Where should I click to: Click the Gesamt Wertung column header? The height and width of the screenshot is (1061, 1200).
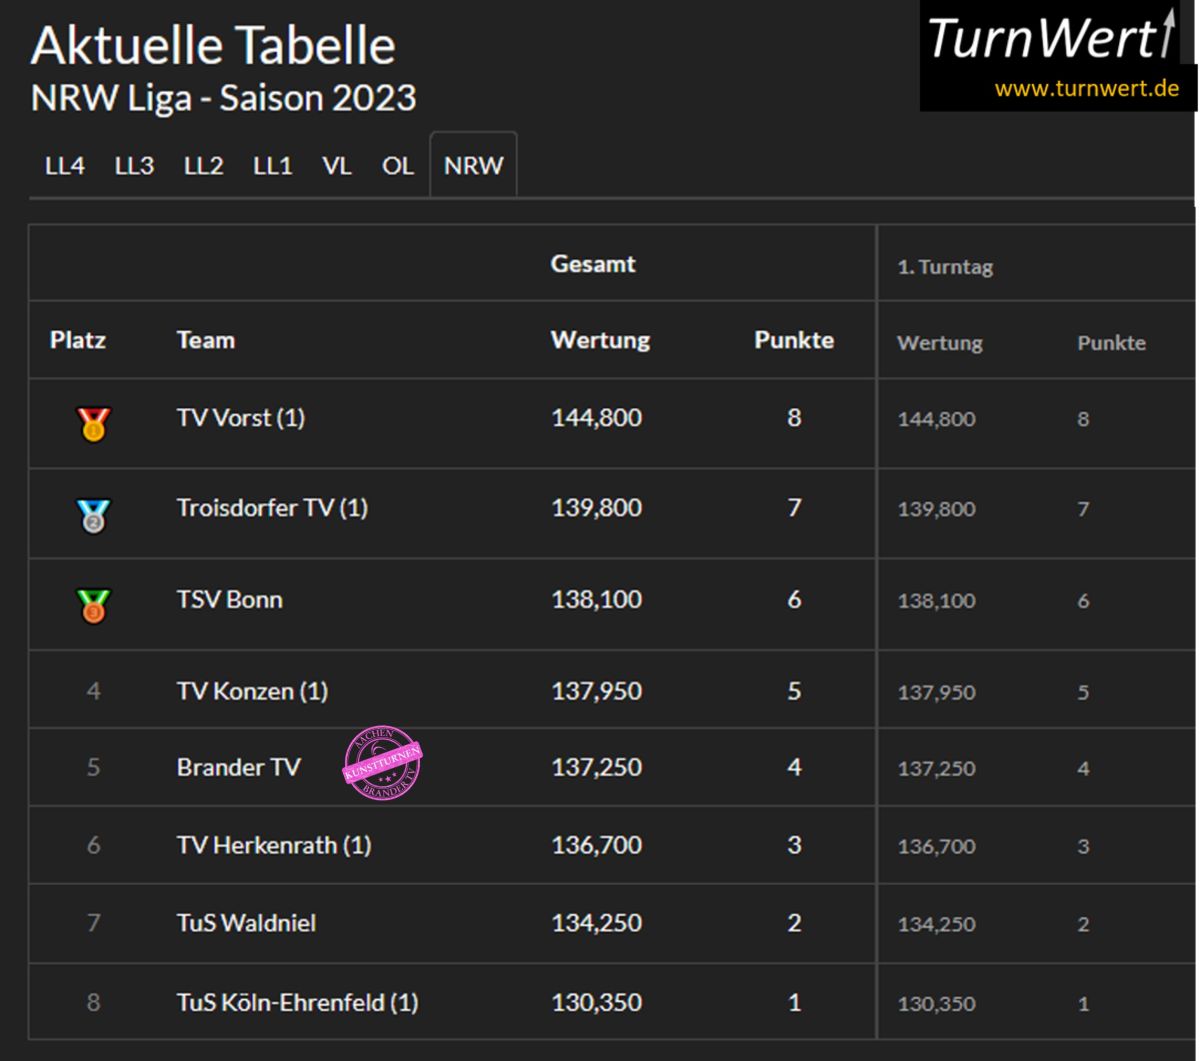click(x=600, y=340)
